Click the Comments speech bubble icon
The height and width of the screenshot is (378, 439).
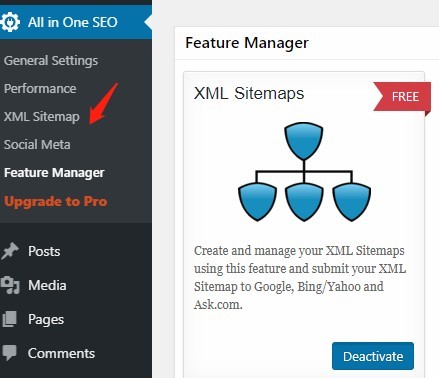point(9,353)
